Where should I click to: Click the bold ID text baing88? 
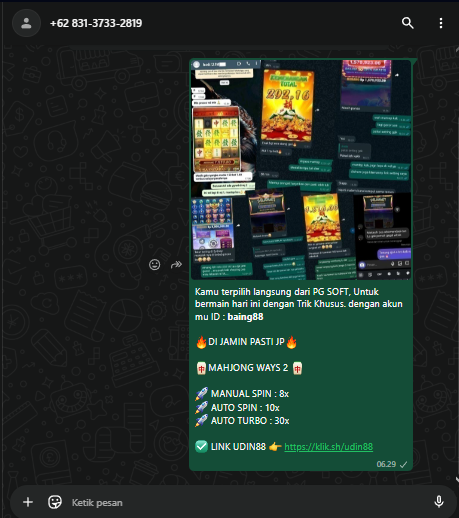click(245, 317)
